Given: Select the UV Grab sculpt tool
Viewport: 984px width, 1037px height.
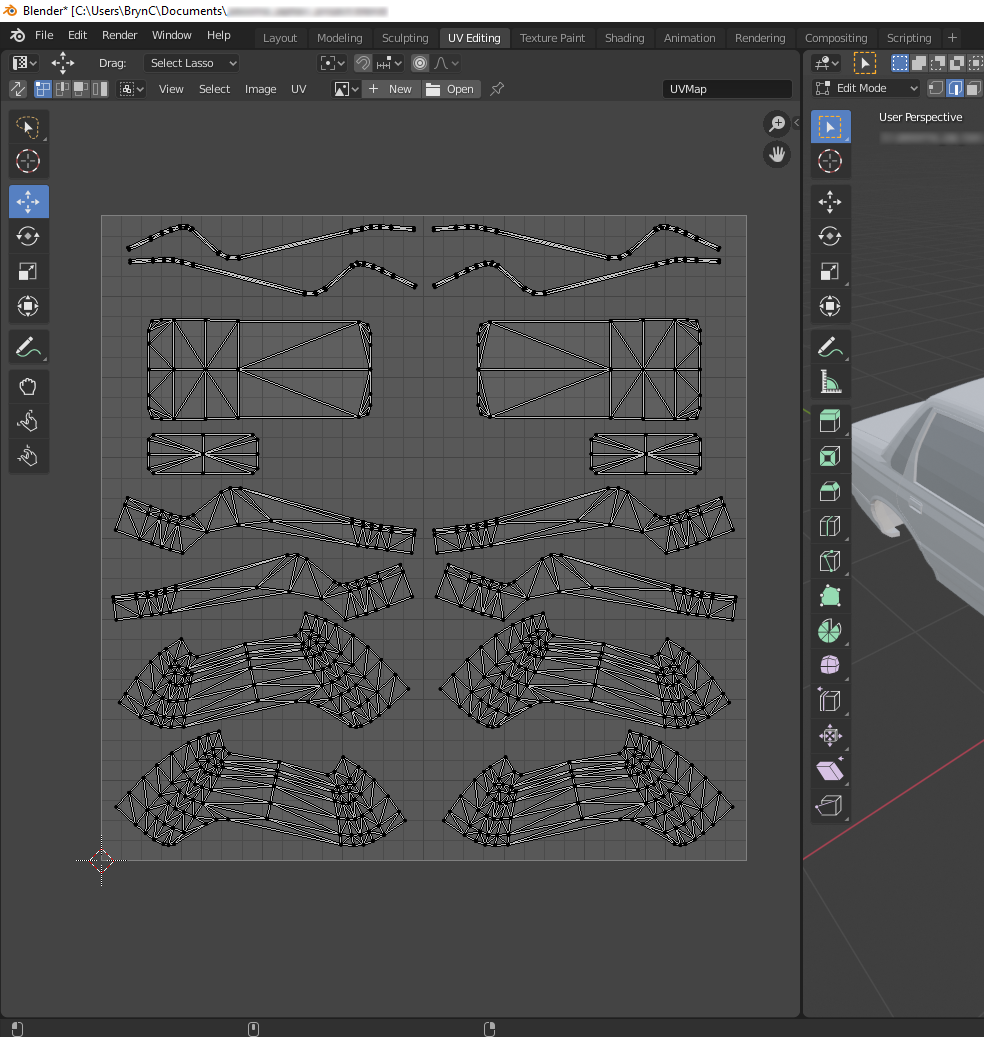Looking at the screenshot, I should click(x=28, y=387).
